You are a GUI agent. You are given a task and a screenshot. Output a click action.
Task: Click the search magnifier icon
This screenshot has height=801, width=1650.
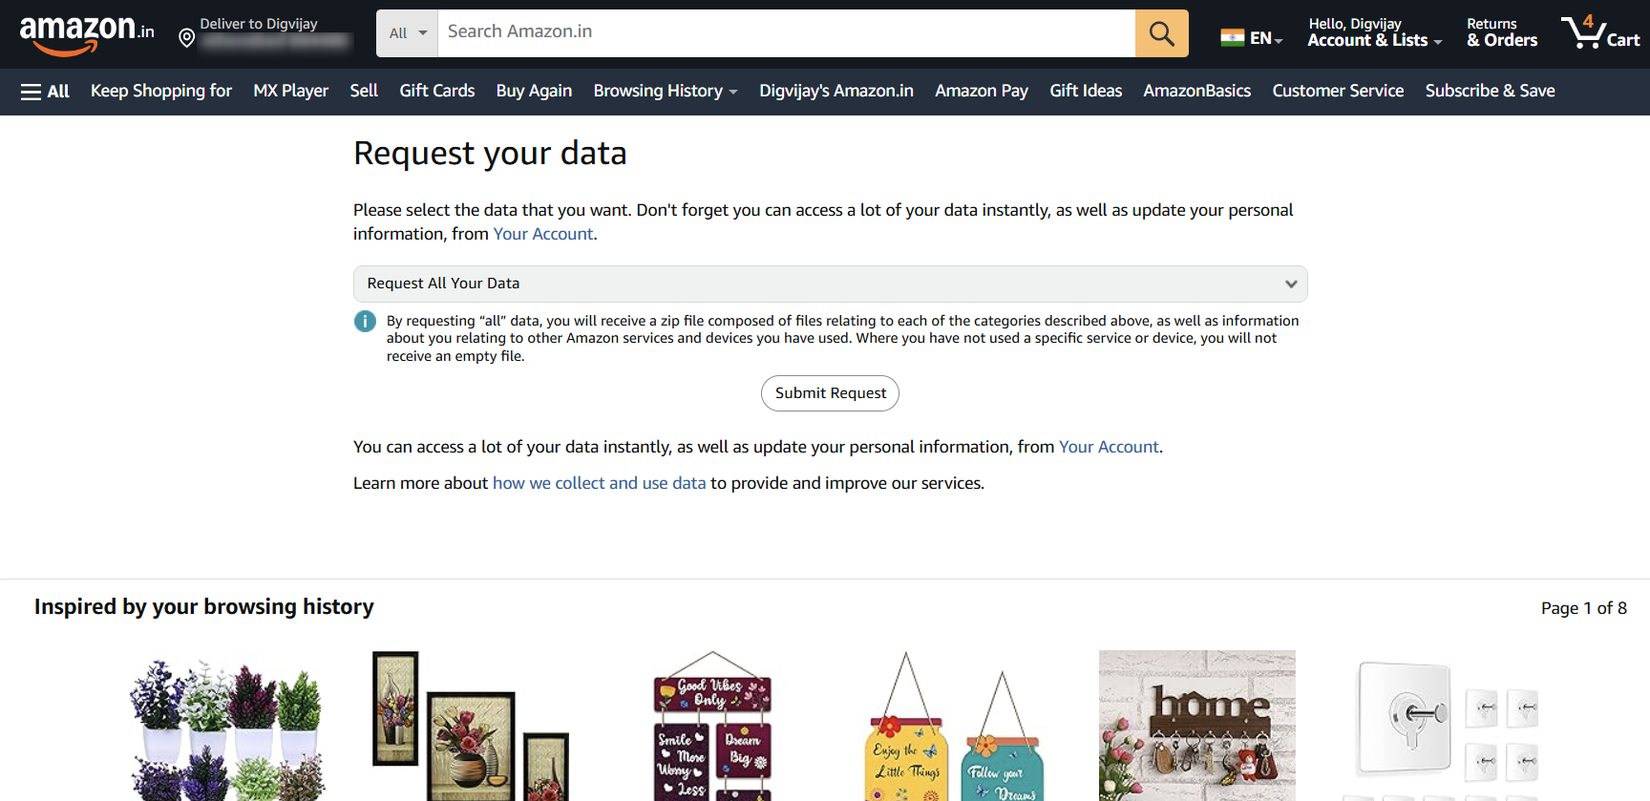(1161, 32)
